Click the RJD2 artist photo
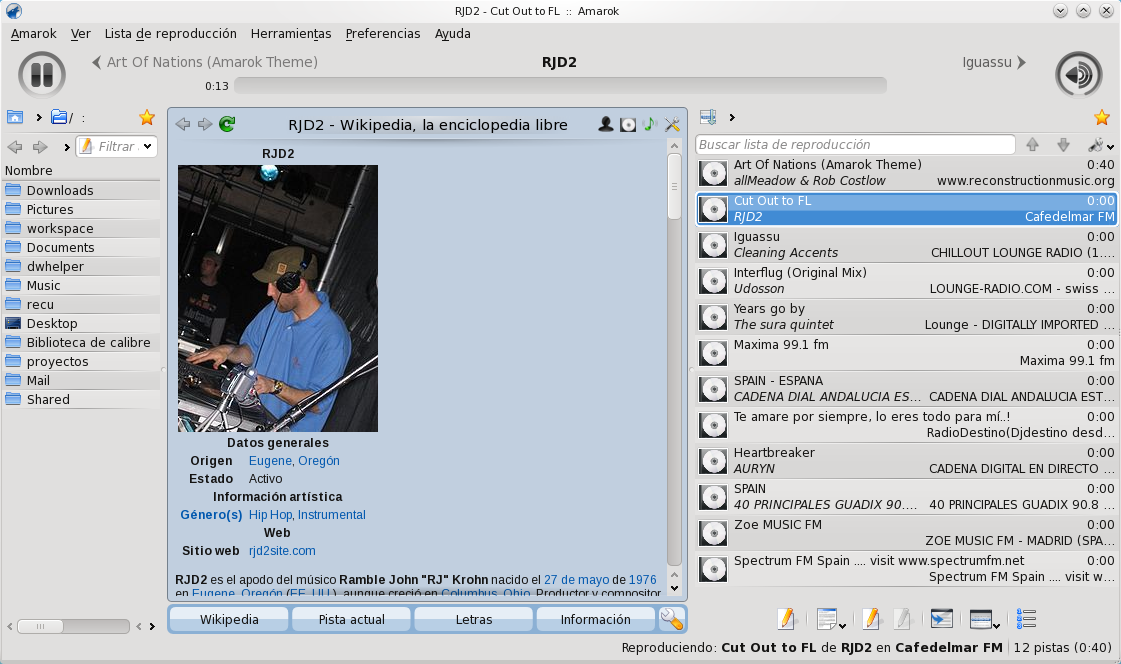Image resolution: width=1121 pixels, height=664 pixels. click(278, 298)
